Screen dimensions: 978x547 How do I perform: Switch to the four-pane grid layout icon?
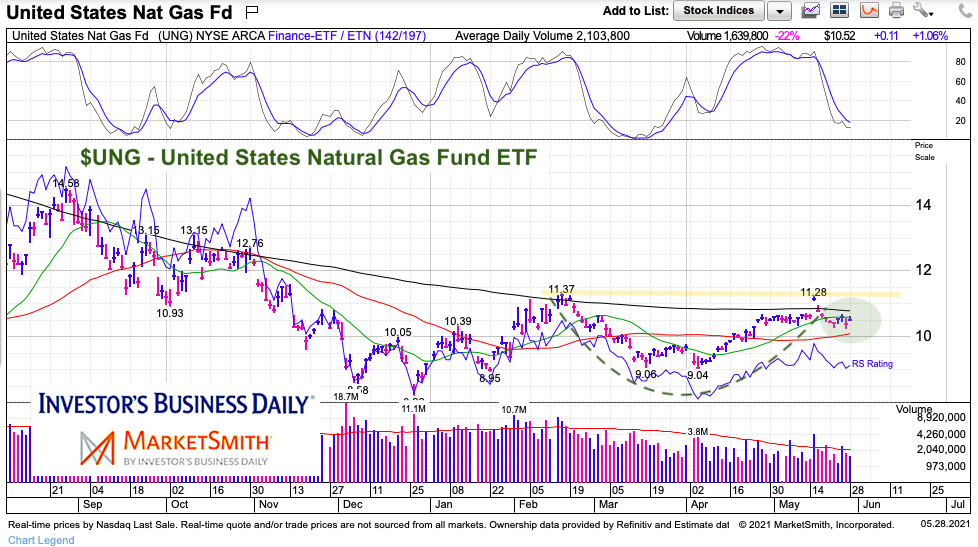[x=840, y=10]
